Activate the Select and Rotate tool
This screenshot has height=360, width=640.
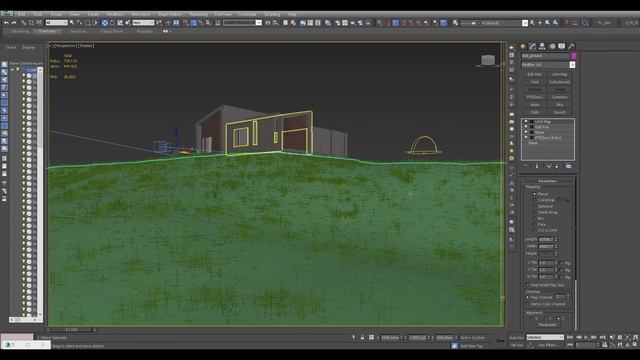113,23
